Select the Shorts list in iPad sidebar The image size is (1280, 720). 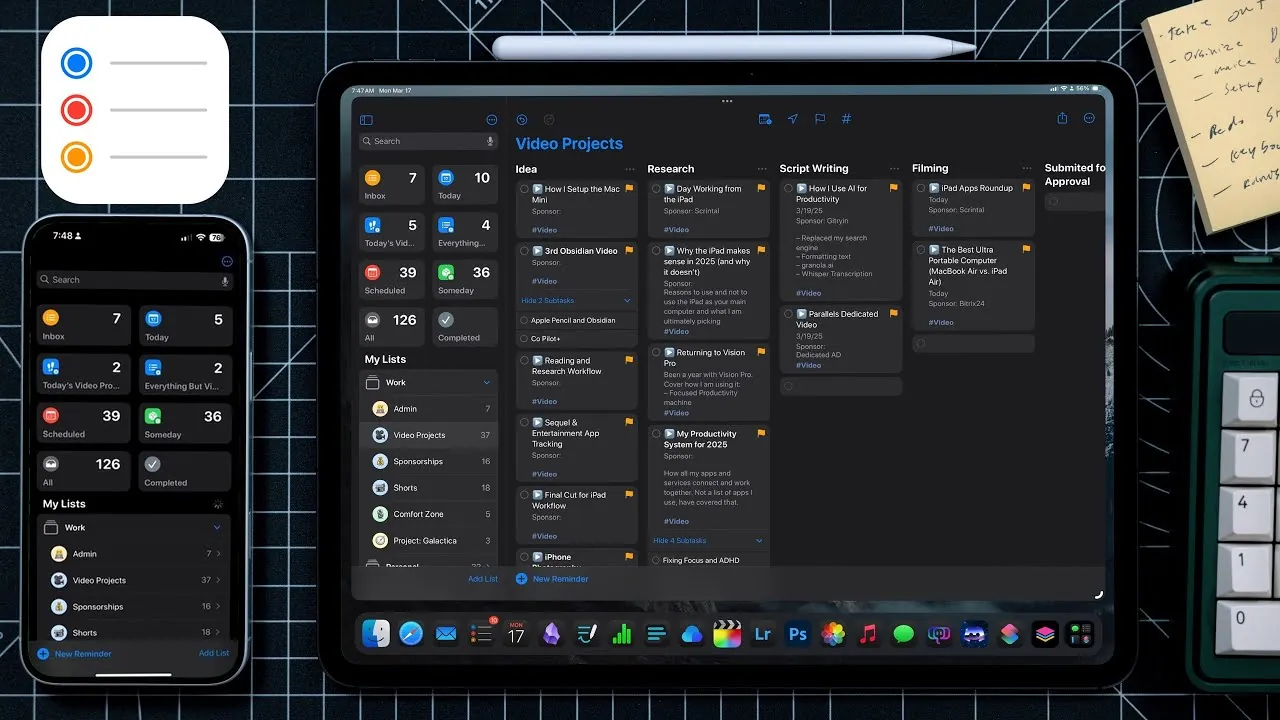[x=429, y=487]
